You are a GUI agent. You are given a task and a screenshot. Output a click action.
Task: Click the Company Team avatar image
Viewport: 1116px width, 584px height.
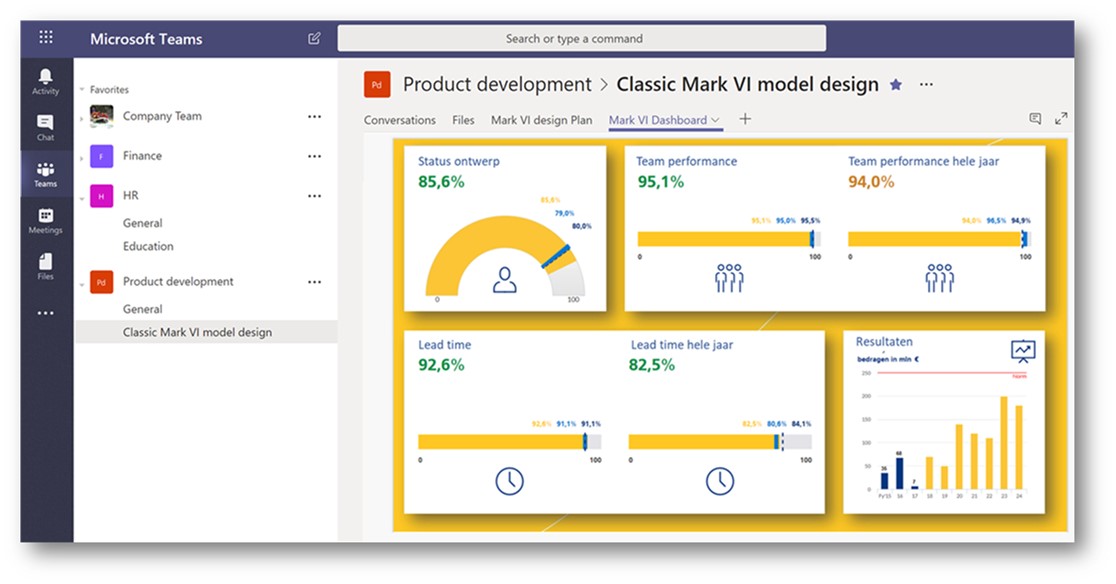pyautogui.click(x=102, y=116)
